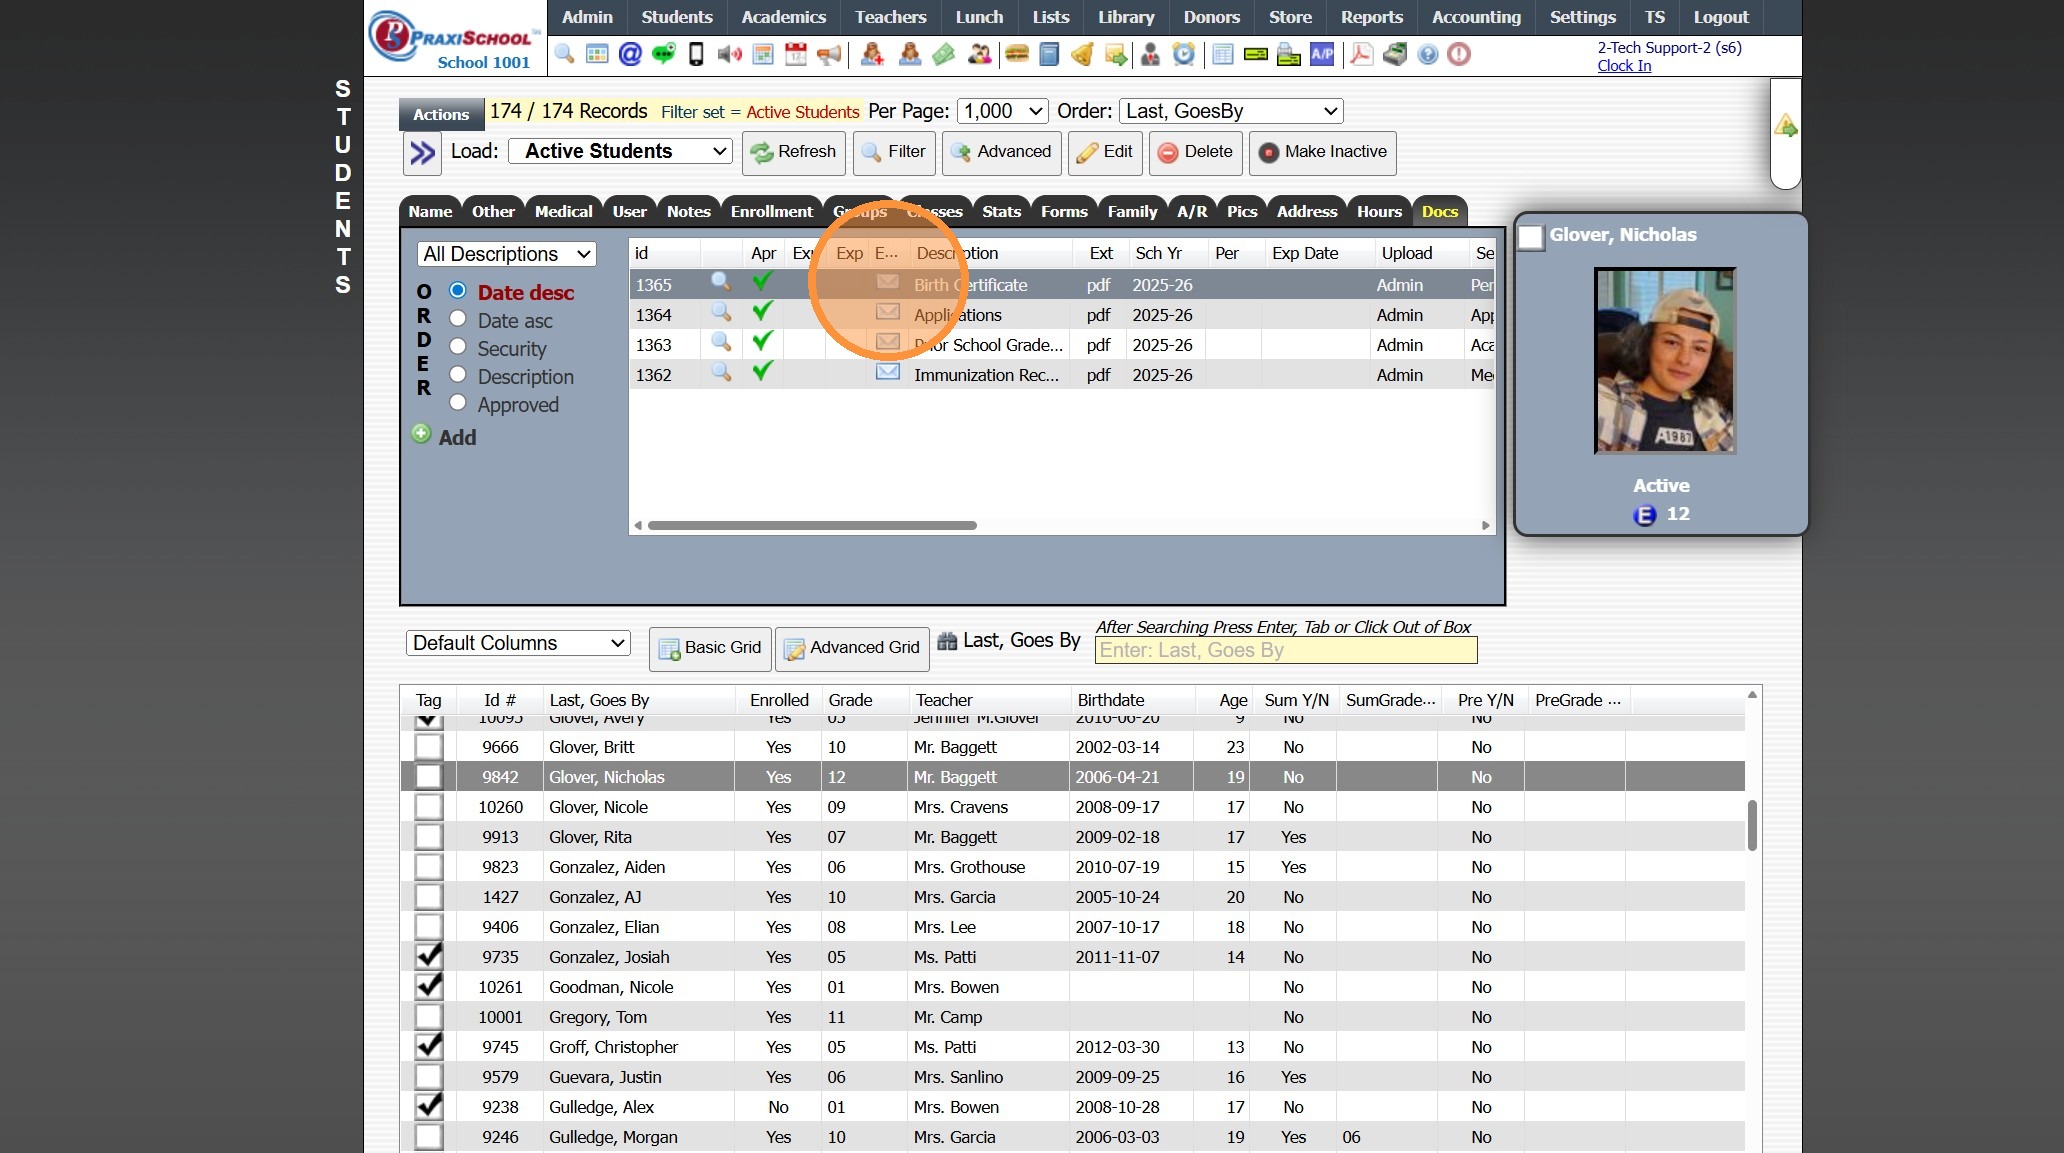Open the Default Columns dropdown

[x=518, y=643]
